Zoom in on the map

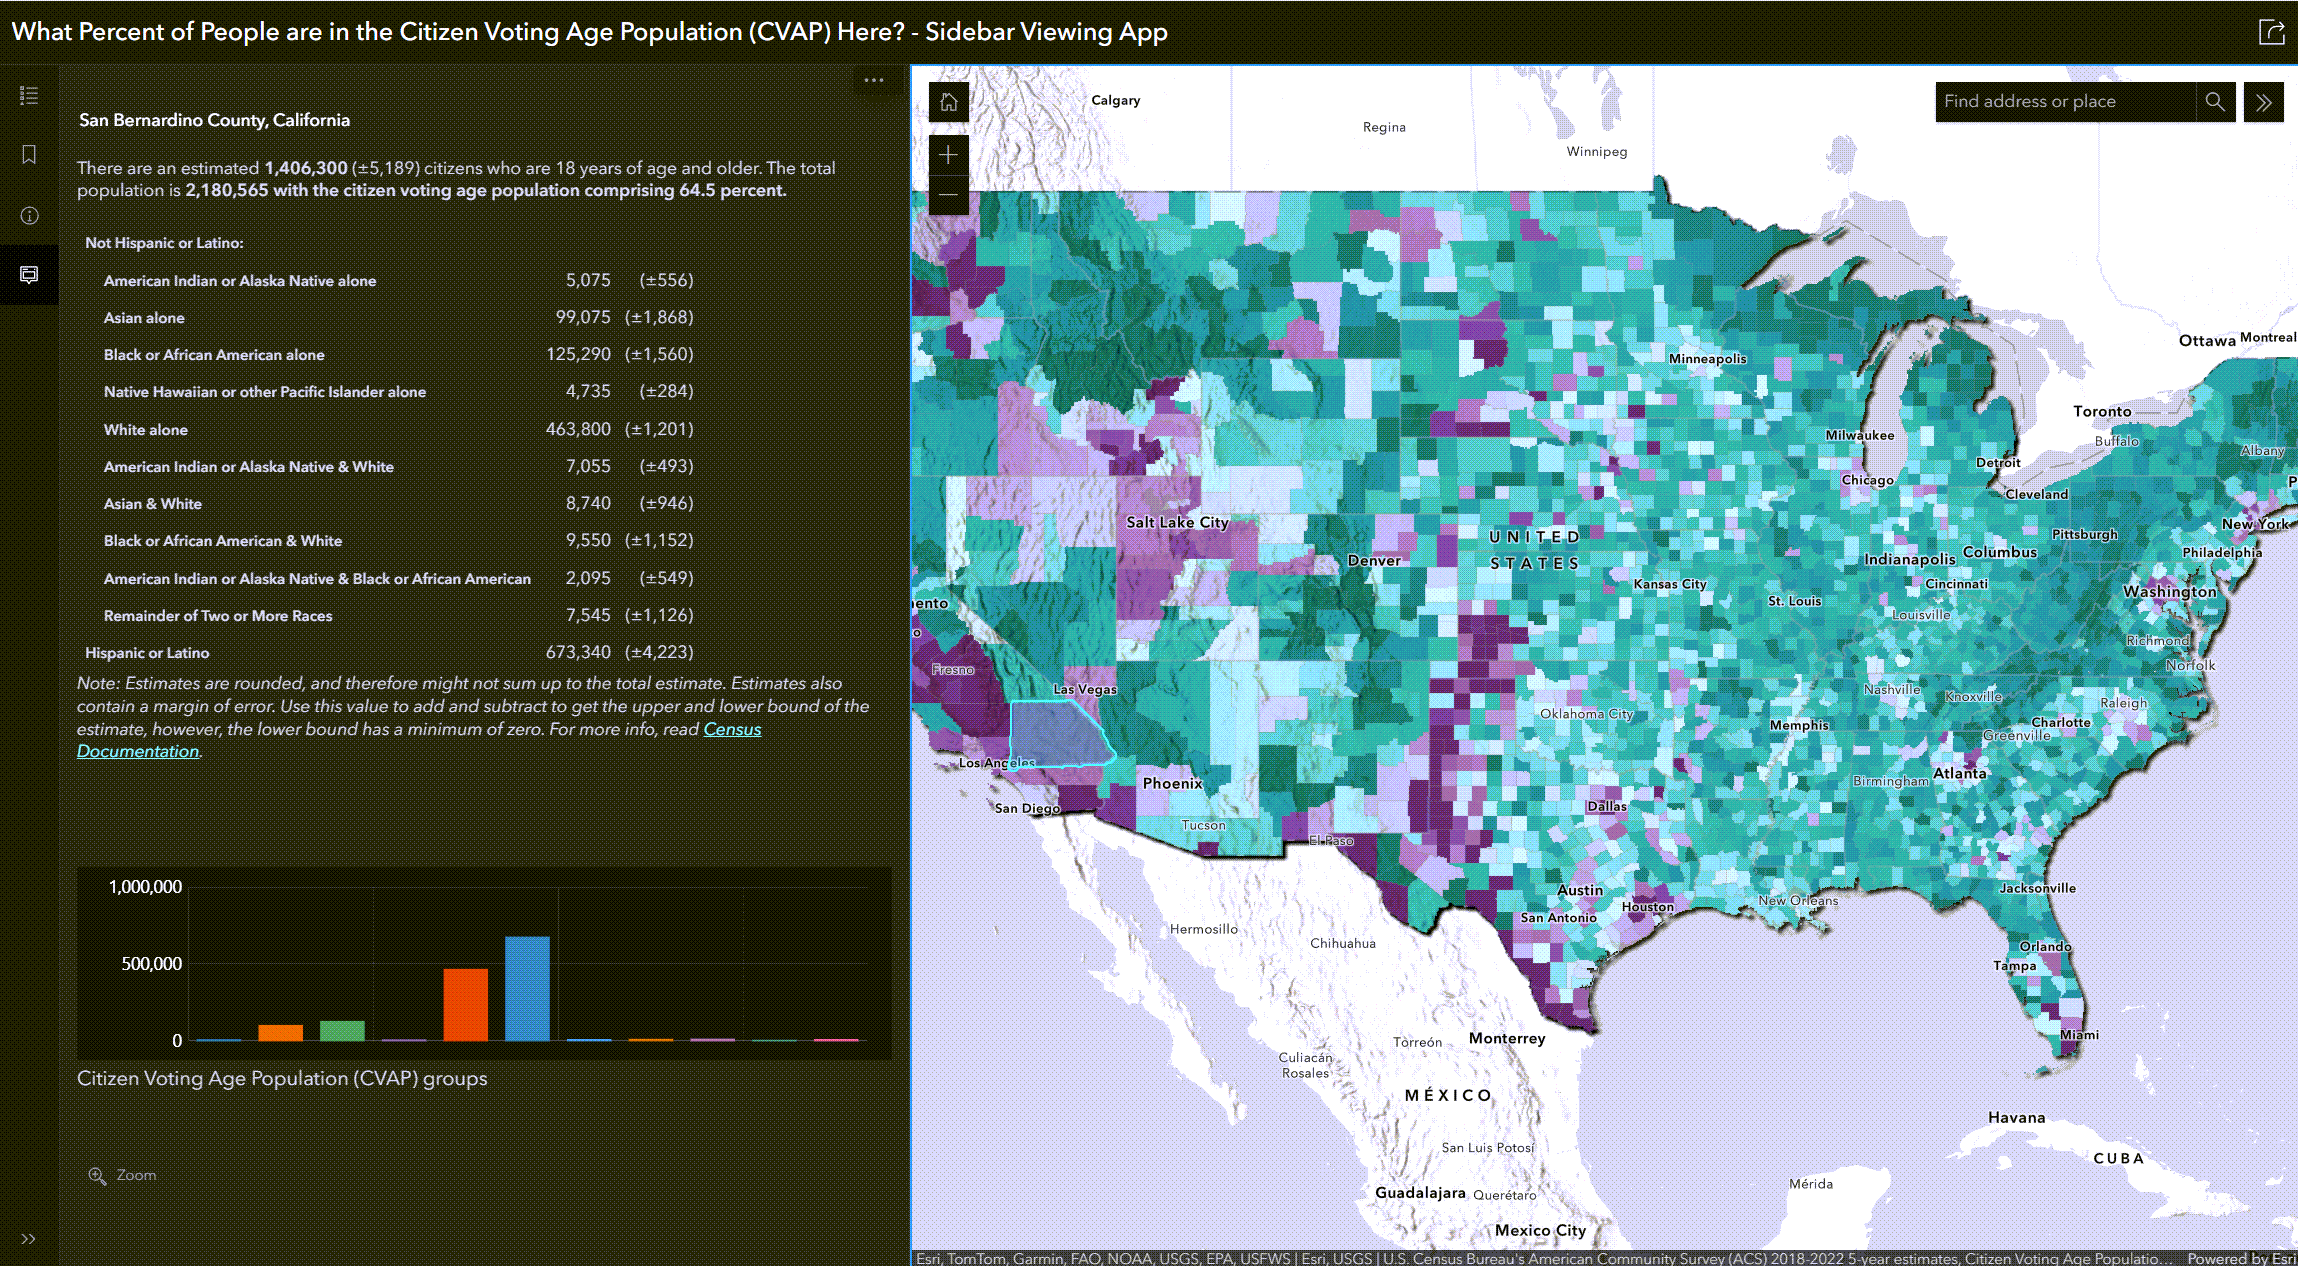[x=947, y=156]
